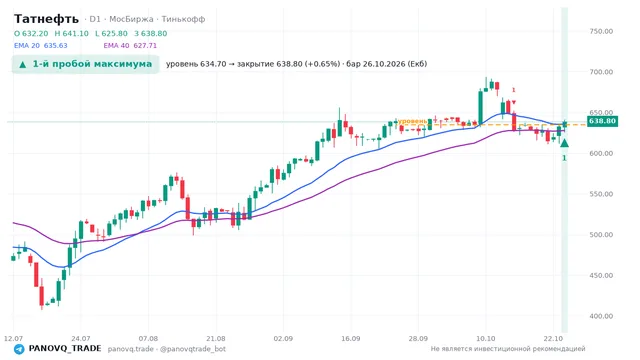This screenshot has height=360, width=640.
Task: Click the '21.08' date label on the time axis
Action: click(x=216, y=338)
